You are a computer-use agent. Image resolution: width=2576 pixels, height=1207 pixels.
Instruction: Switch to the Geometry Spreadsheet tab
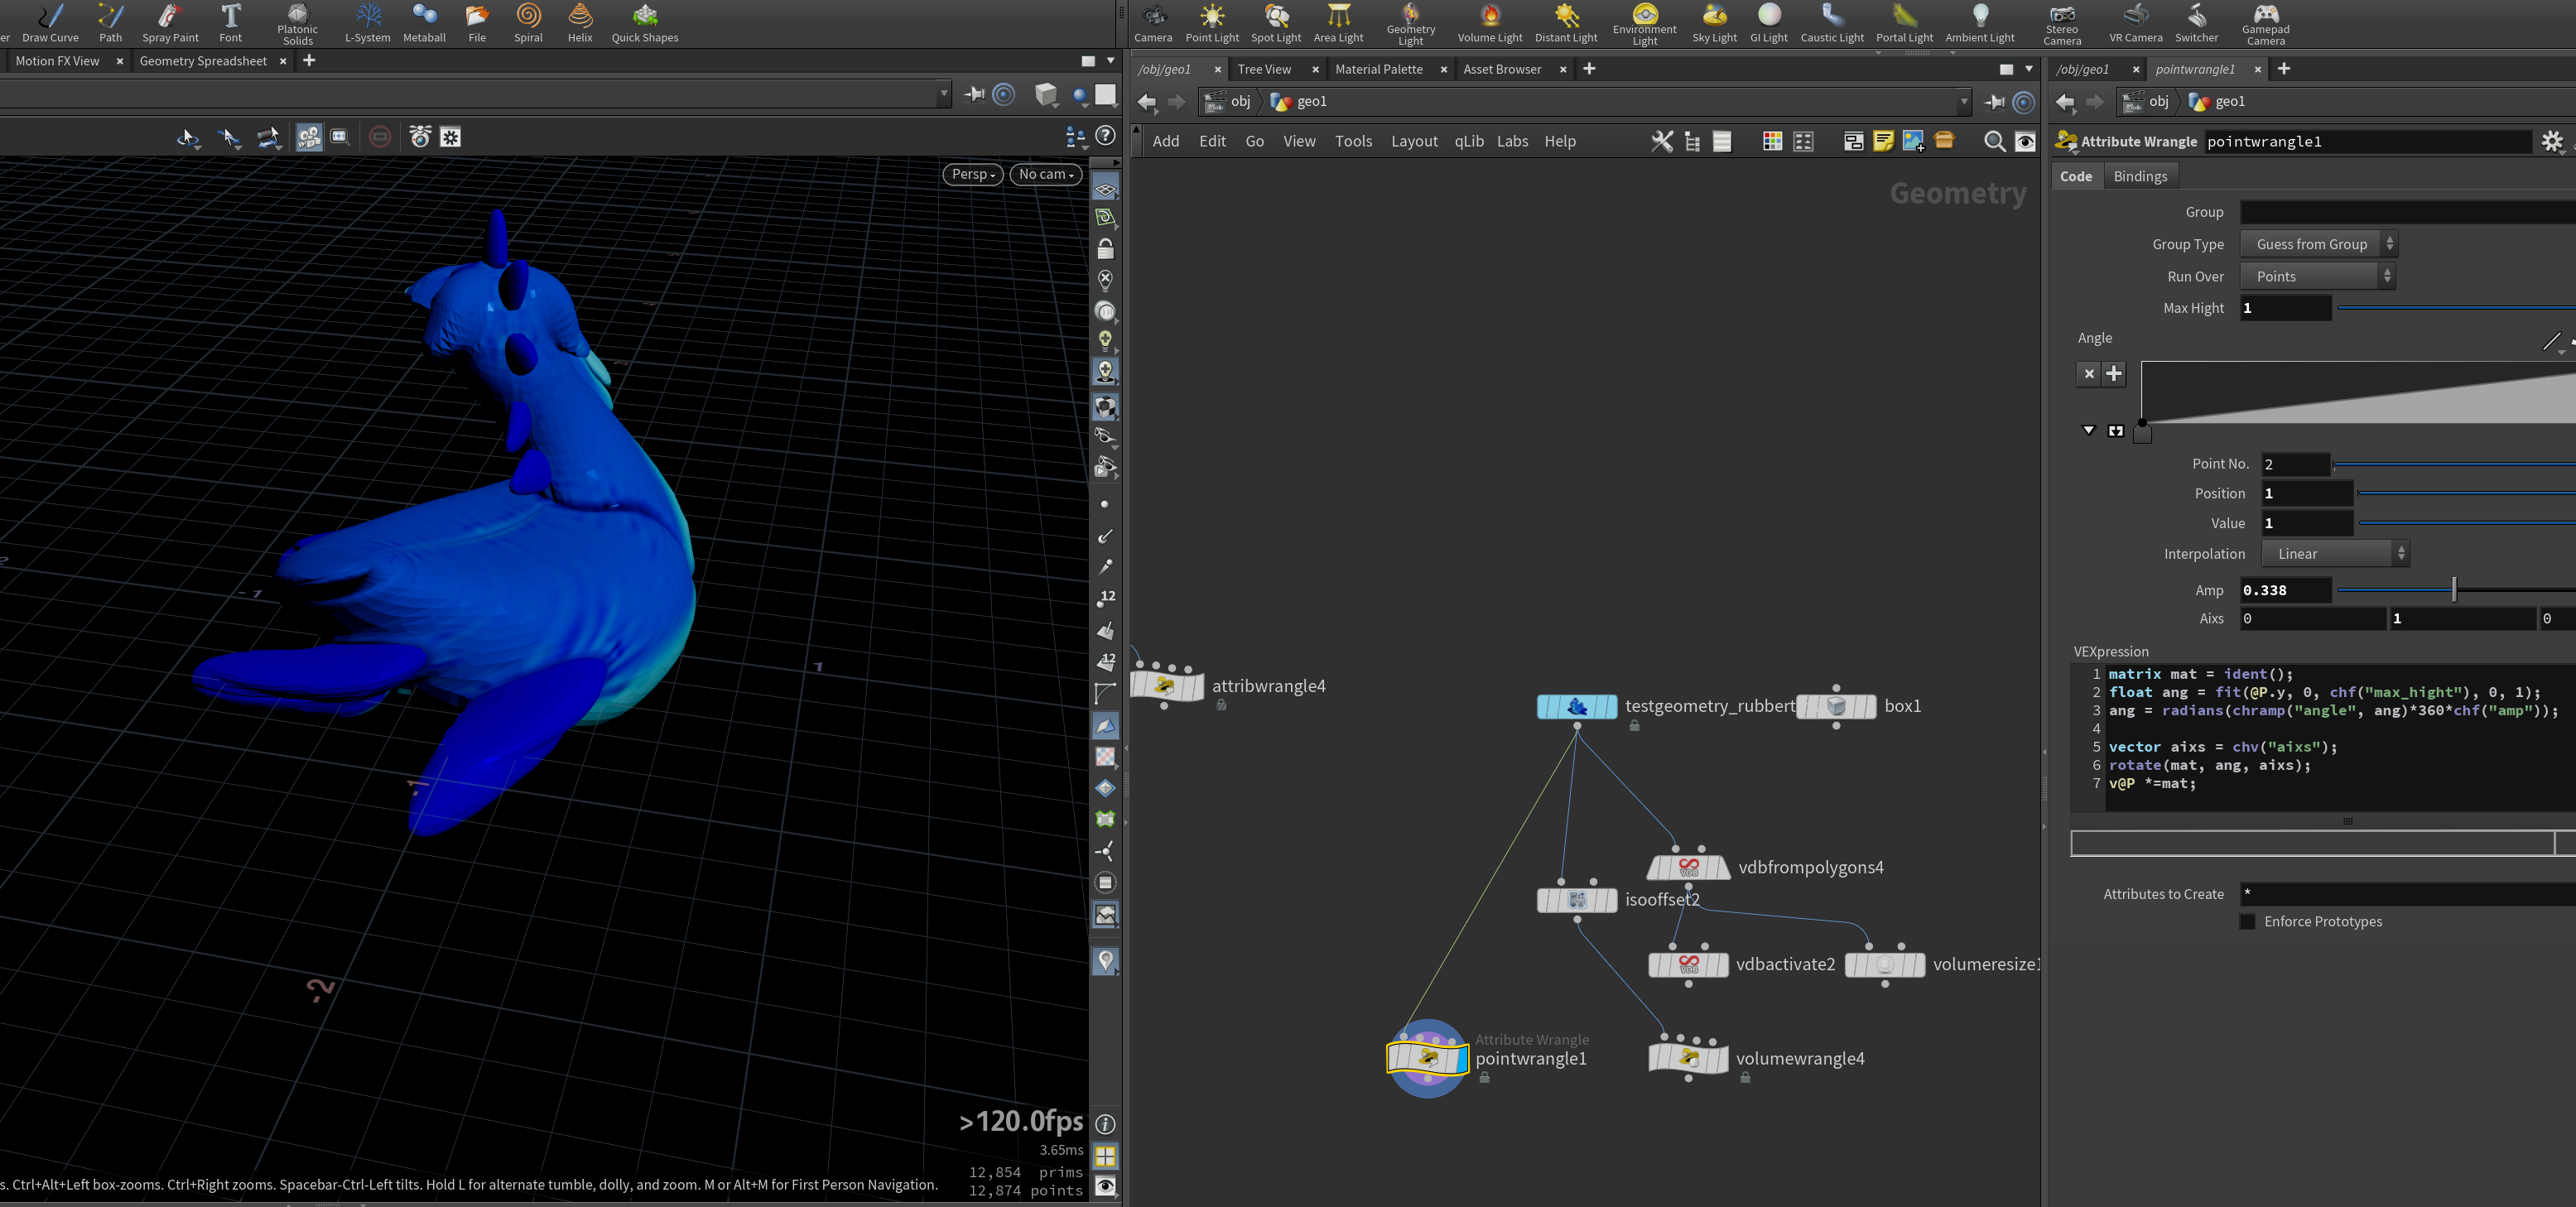(203, 61)
